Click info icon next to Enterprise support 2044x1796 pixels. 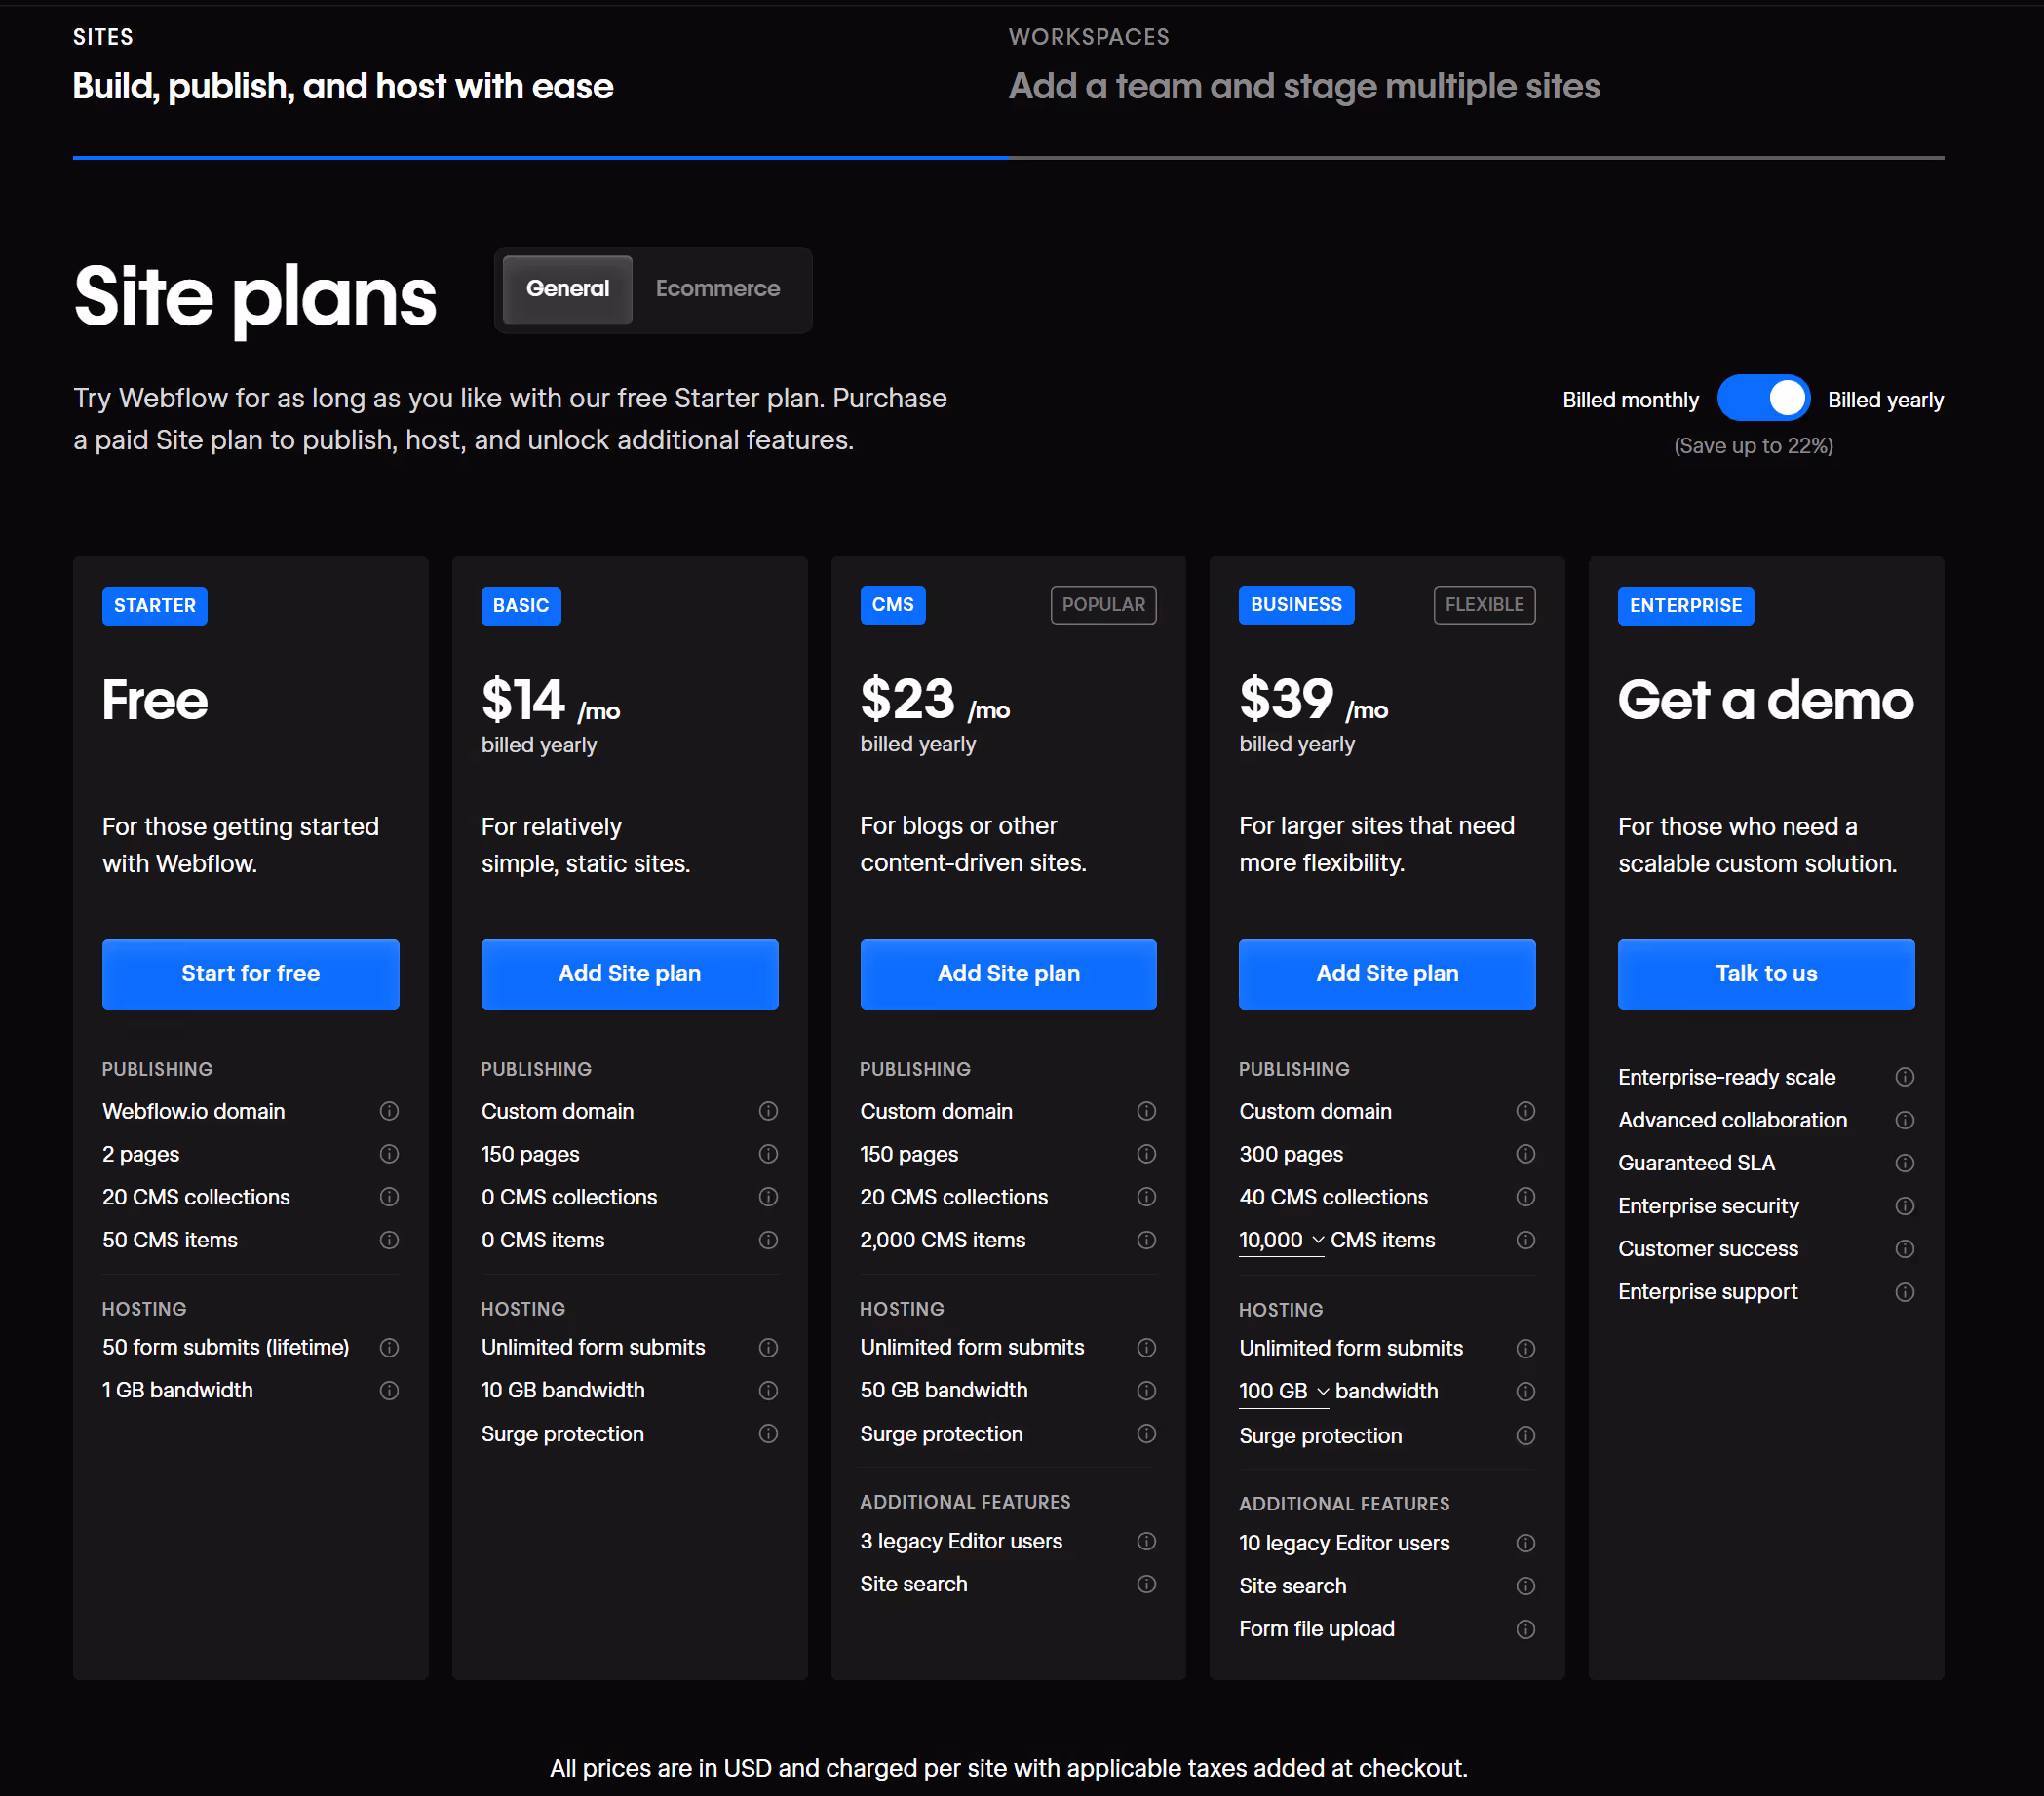tap(1904, 1292)
